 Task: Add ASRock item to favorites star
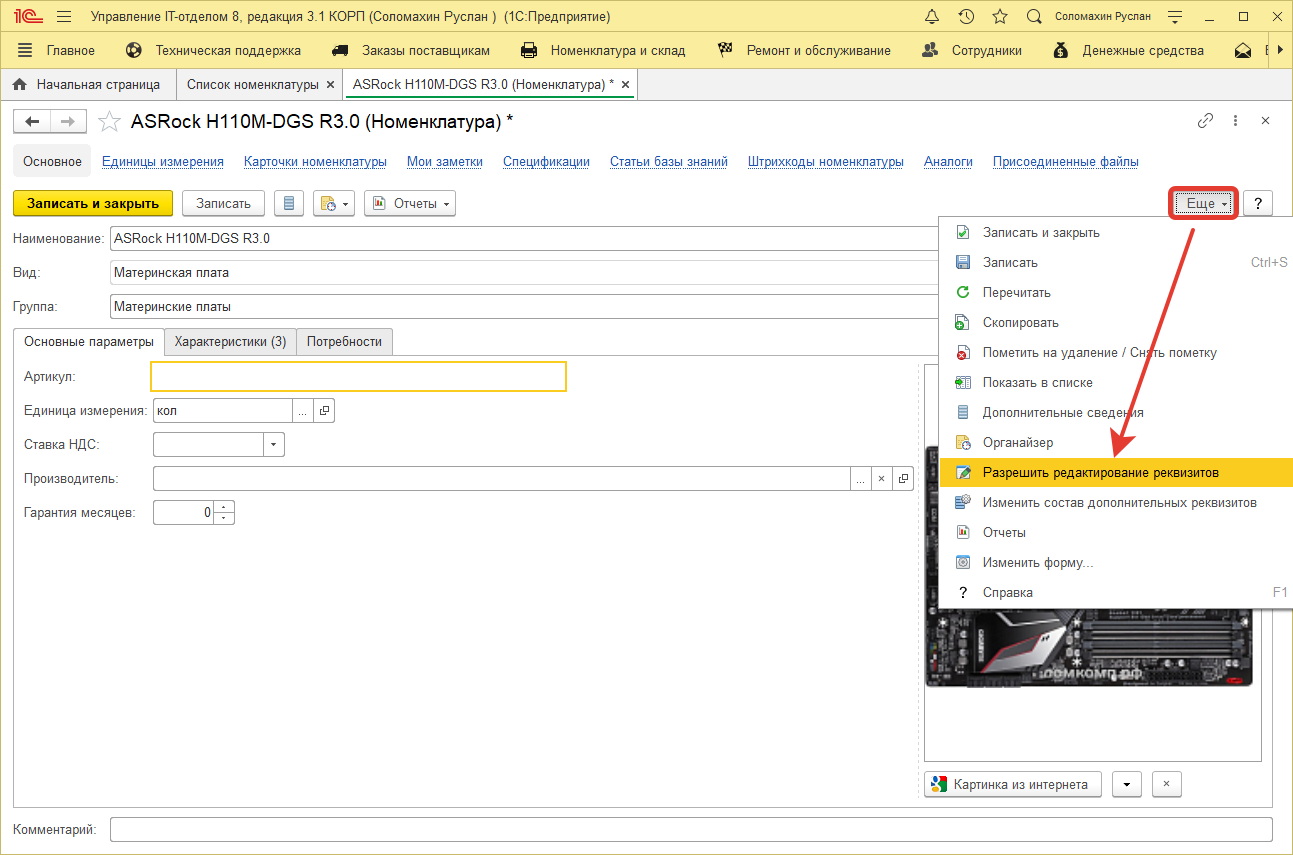(109, 122)
